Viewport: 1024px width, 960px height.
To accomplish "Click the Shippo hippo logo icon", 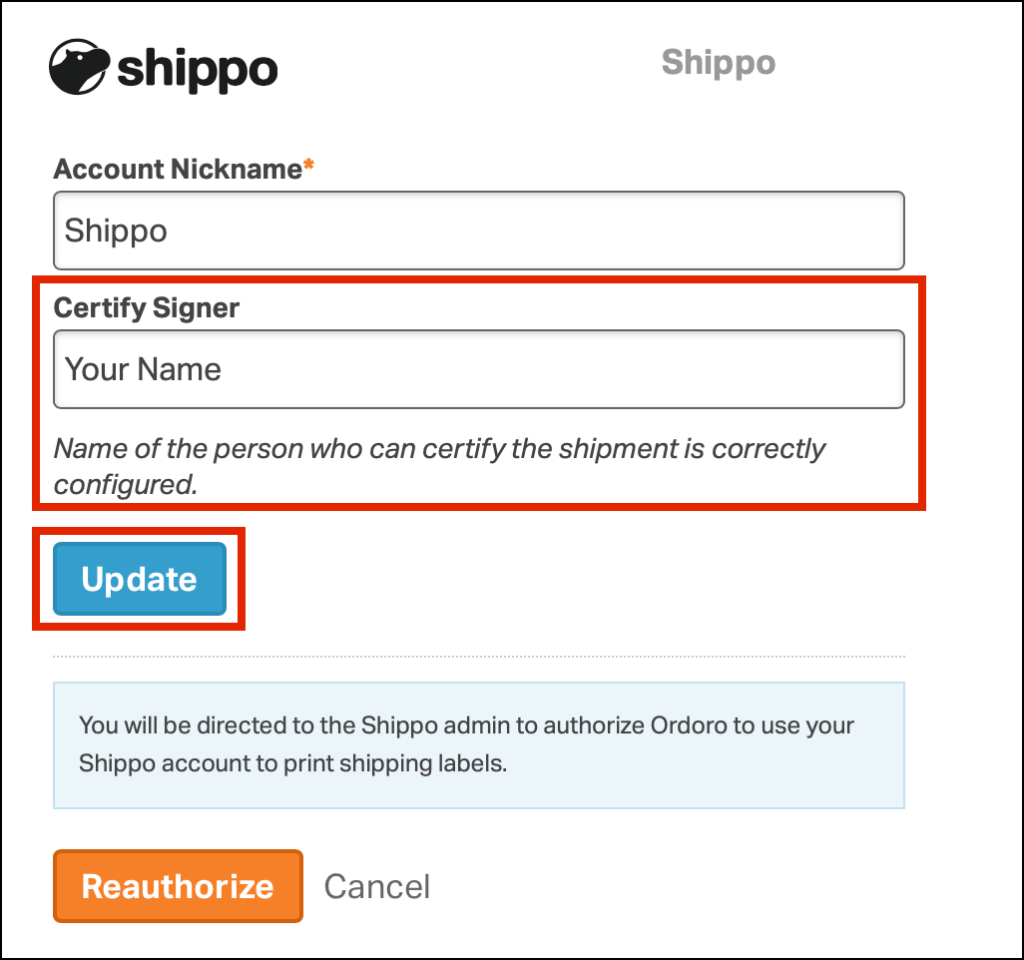I will coord(79,67).
